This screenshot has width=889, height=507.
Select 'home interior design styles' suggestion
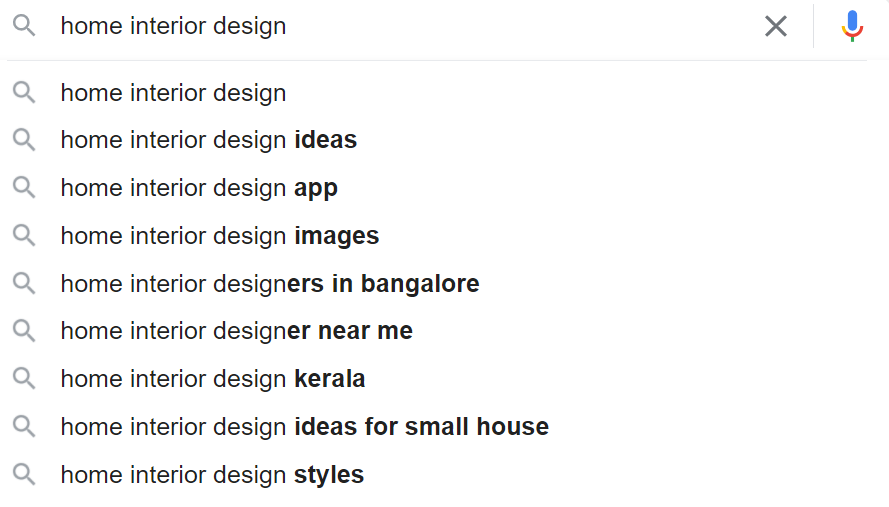[x=212, y=475]
